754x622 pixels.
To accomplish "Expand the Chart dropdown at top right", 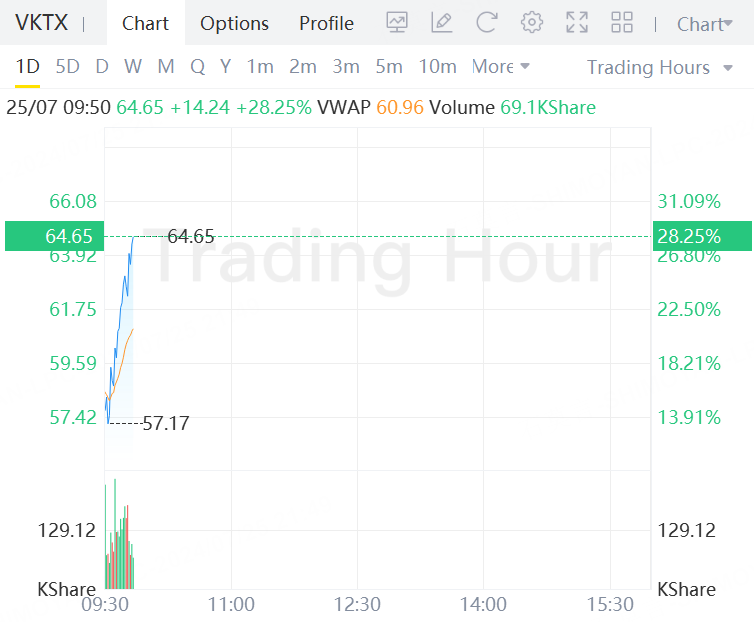I will pyautogui.click(x=704, y=24).
